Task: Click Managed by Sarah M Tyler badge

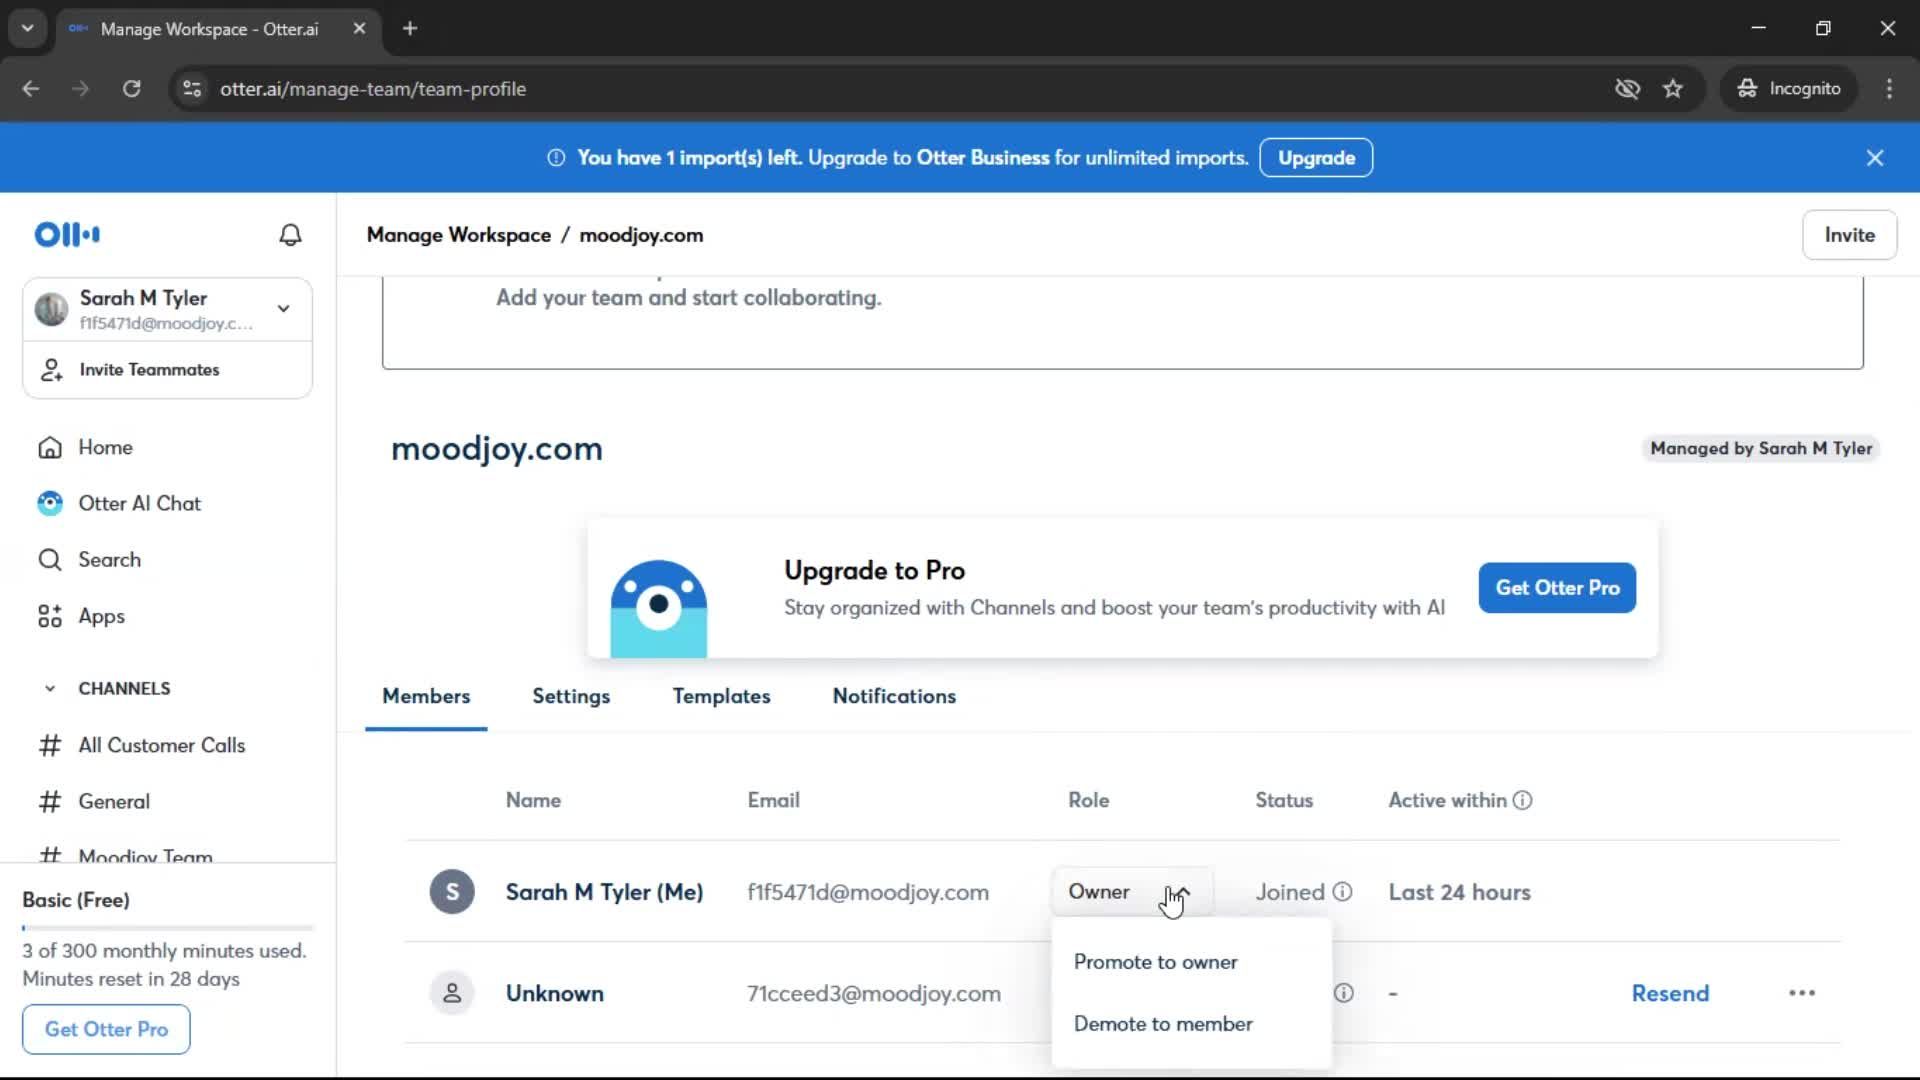Action: click(x=1760, y=449)
